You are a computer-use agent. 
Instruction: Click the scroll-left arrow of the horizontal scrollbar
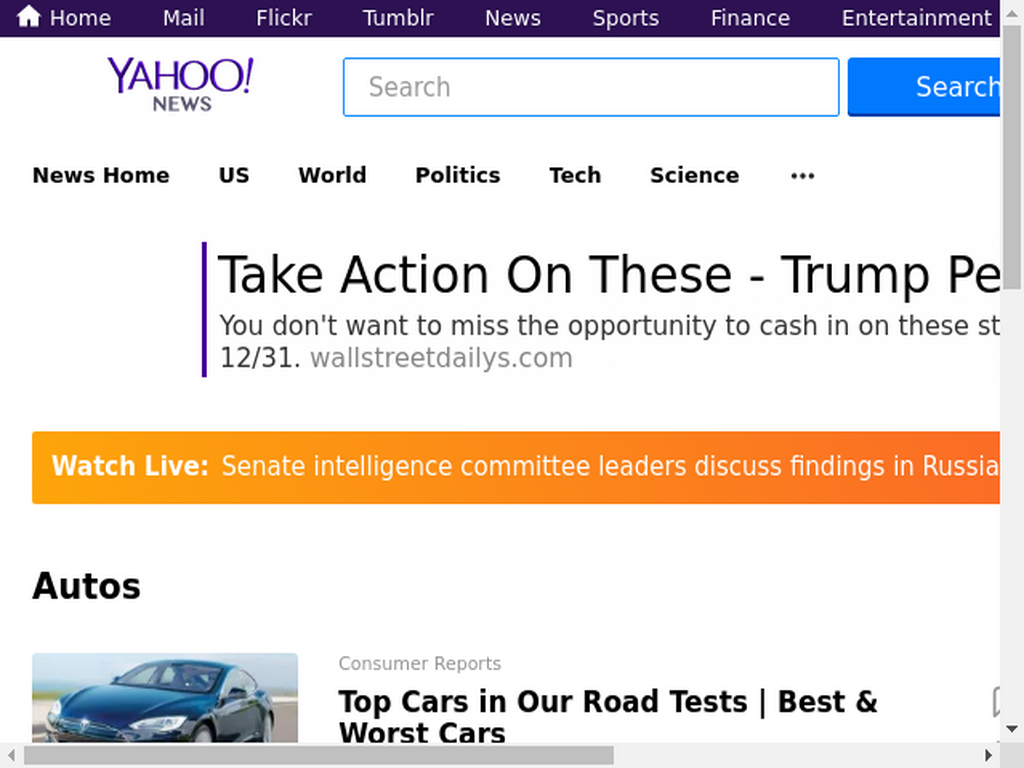11,756
